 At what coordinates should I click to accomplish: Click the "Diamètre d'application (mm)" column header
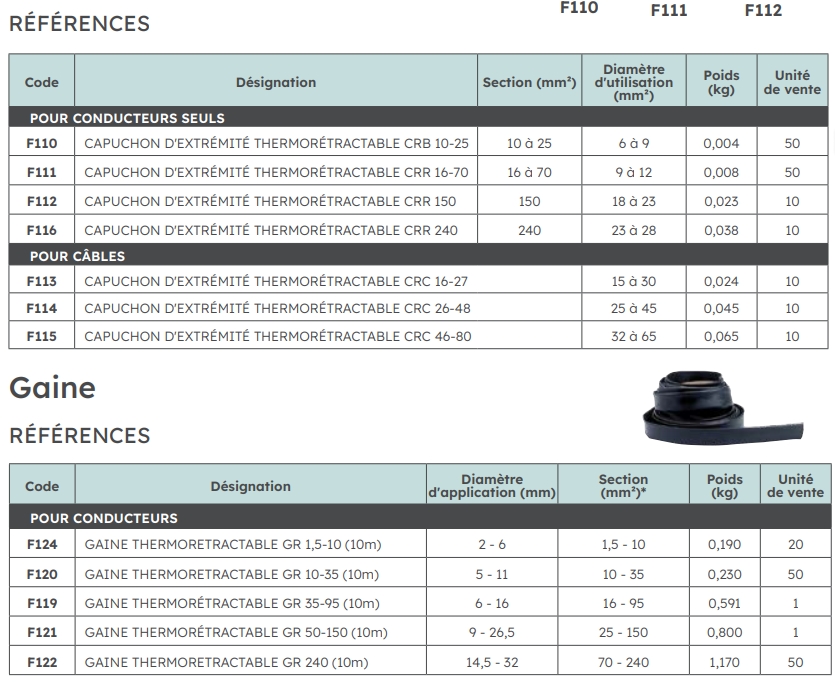tap(492, 486)
